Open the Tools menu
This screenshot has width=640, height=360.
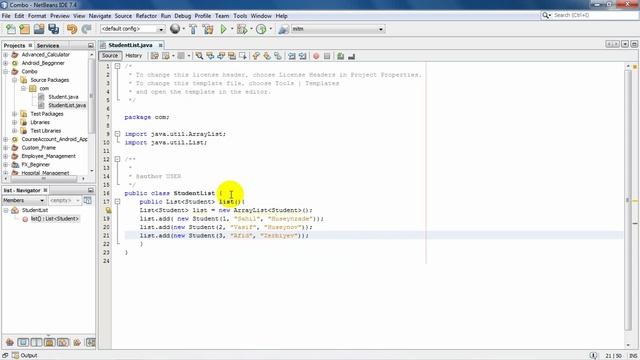(x=240, y=16)
